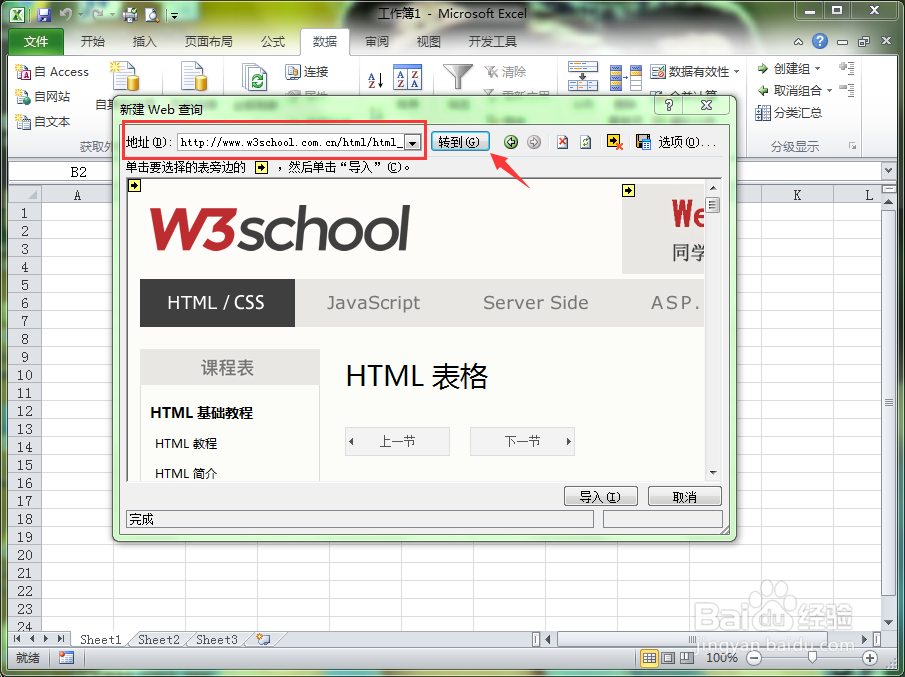
Task: Switch to the 页面布局 ribbon tab
Action: (208, 42)
